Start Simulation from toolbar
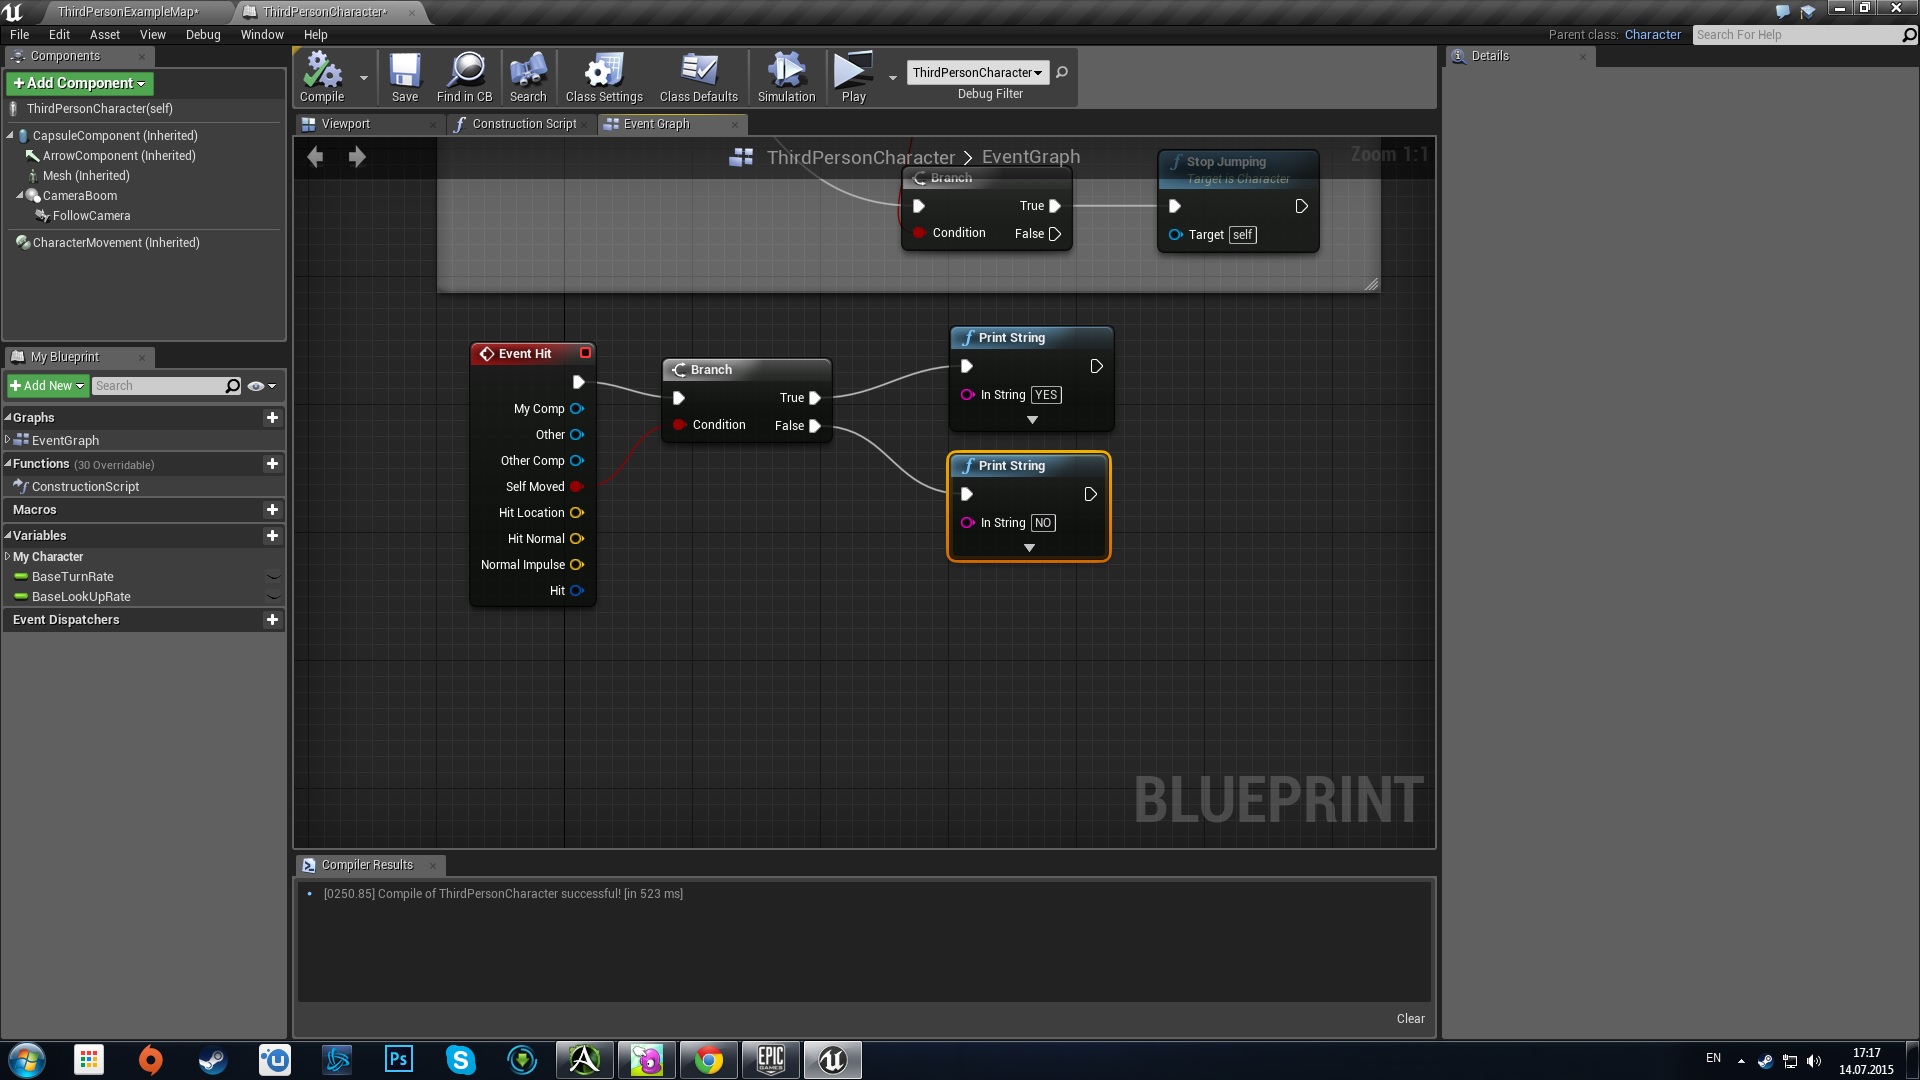The image size is (1920, 1080). (786, 77)
